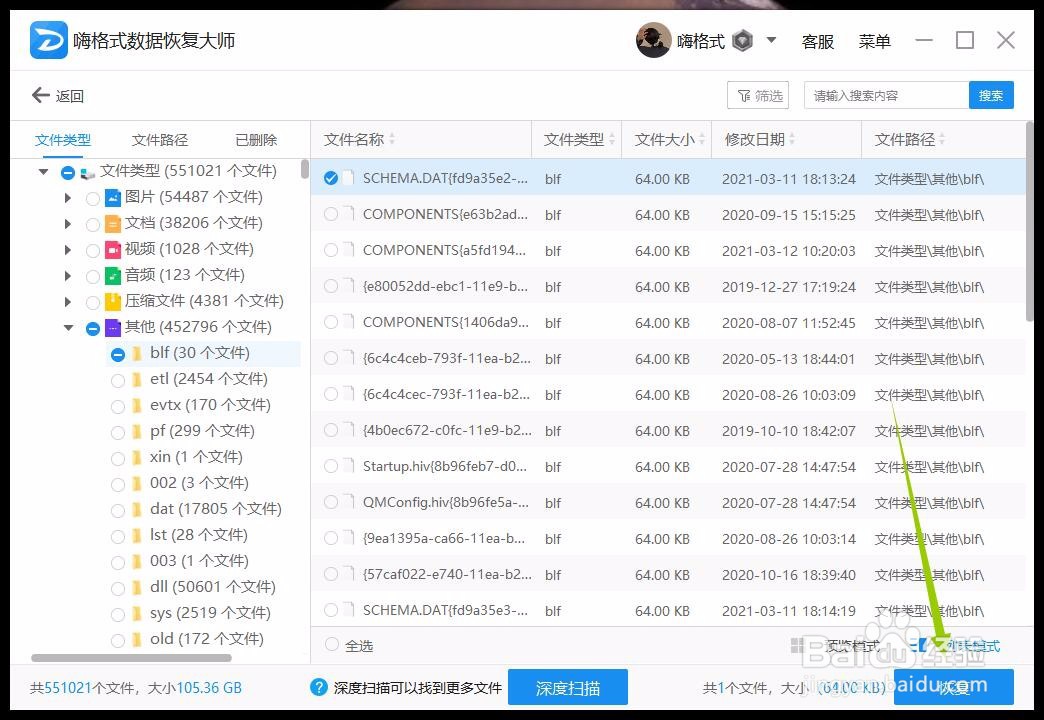Screen dimensions: 1044x720
Task: Collapse the 其他 tree node
Action: click(67, 327)
